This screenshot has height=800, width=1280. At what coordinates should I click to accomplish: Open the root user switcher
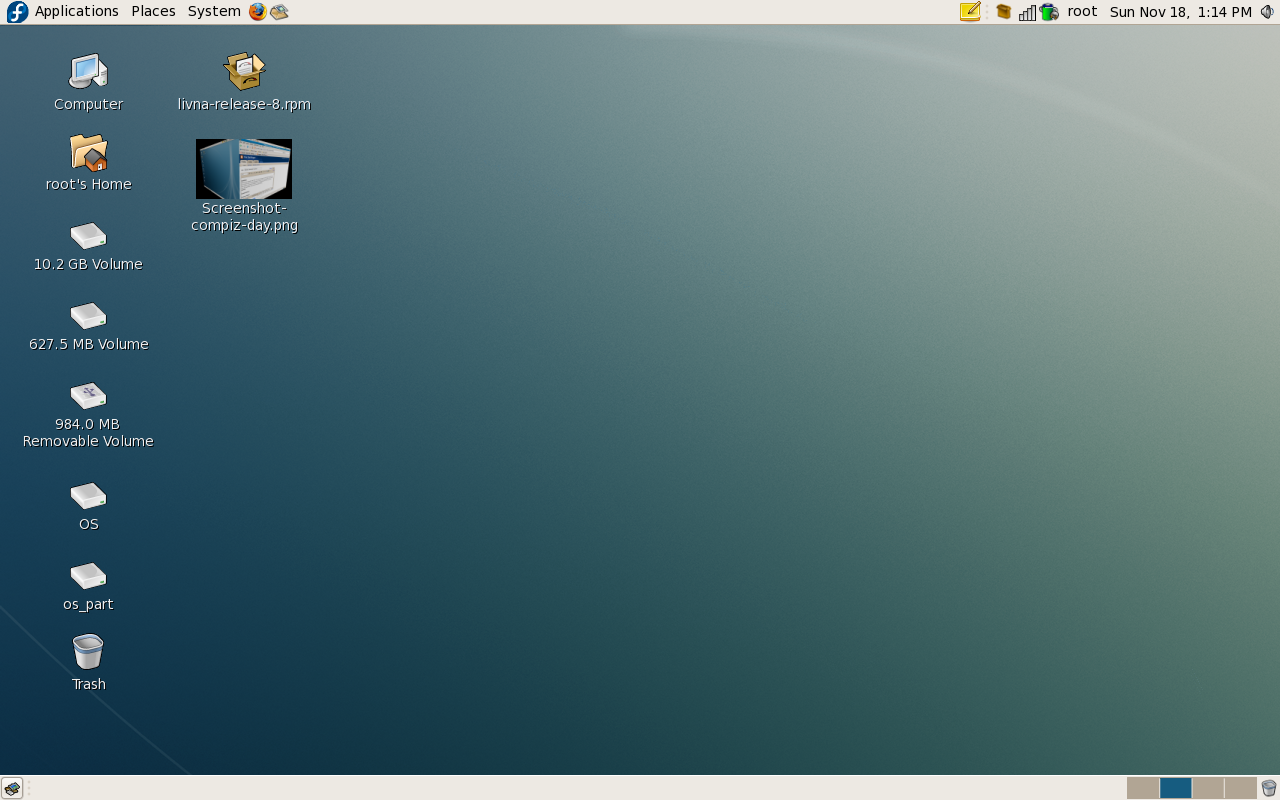(x=1082, y=11)
